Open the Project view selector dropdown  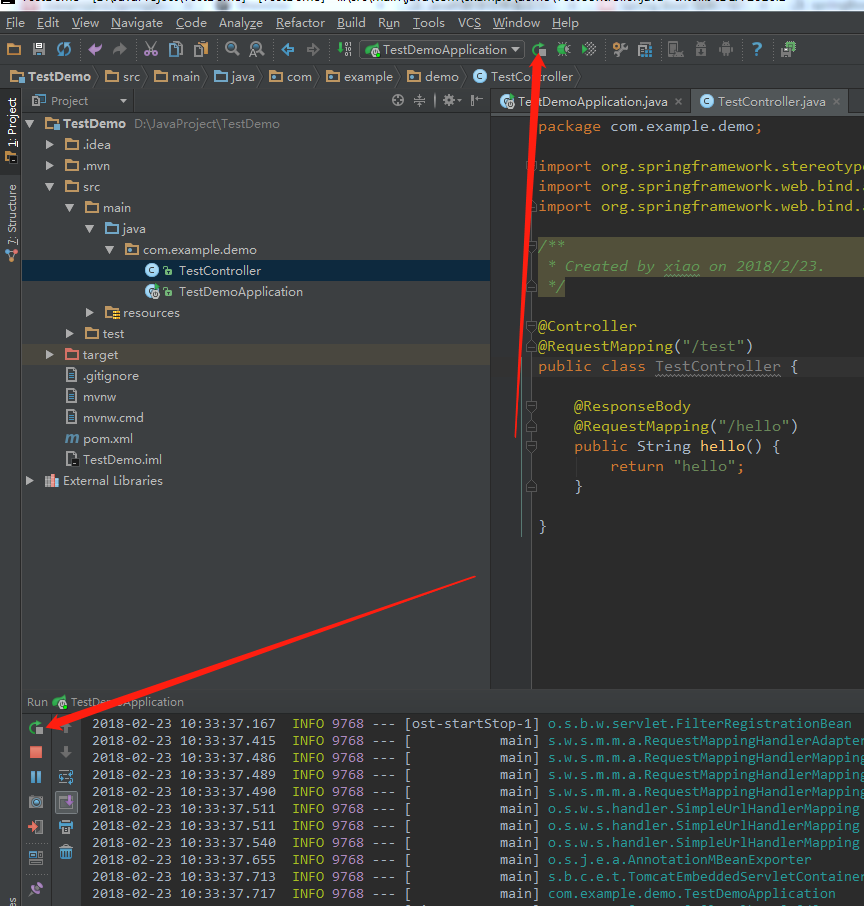[80, 101]
